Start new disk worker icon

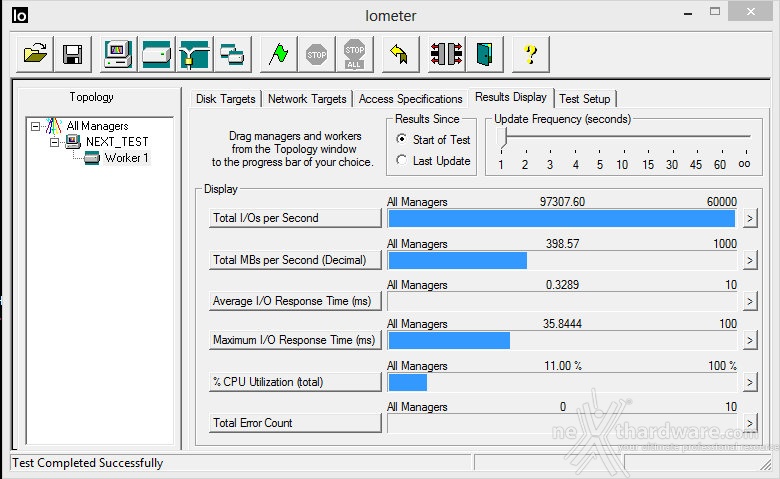point(157,54)
